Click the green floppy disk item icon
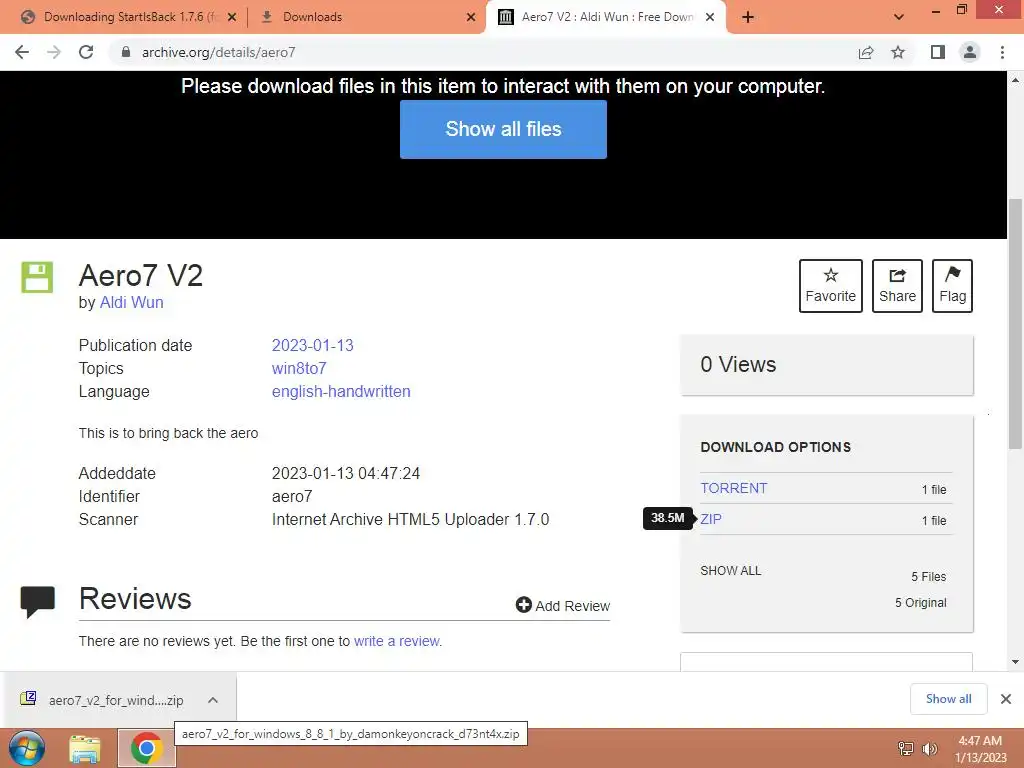The image size is (1024, 768). click(37, 277)
